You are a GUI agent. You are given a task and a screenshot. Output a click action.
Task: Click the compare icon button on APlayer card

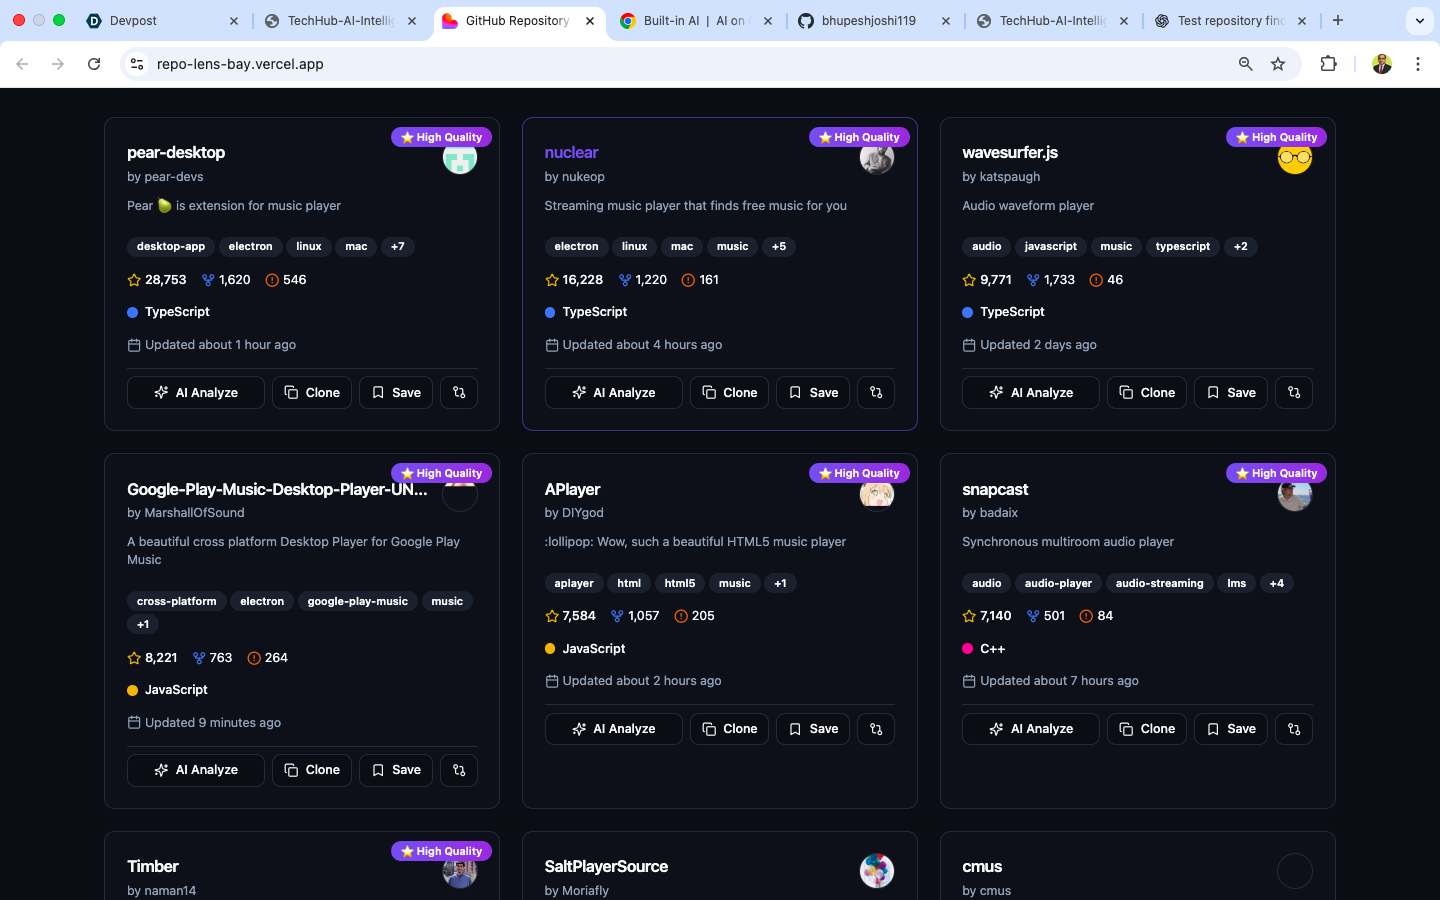[x=876, y=729]
